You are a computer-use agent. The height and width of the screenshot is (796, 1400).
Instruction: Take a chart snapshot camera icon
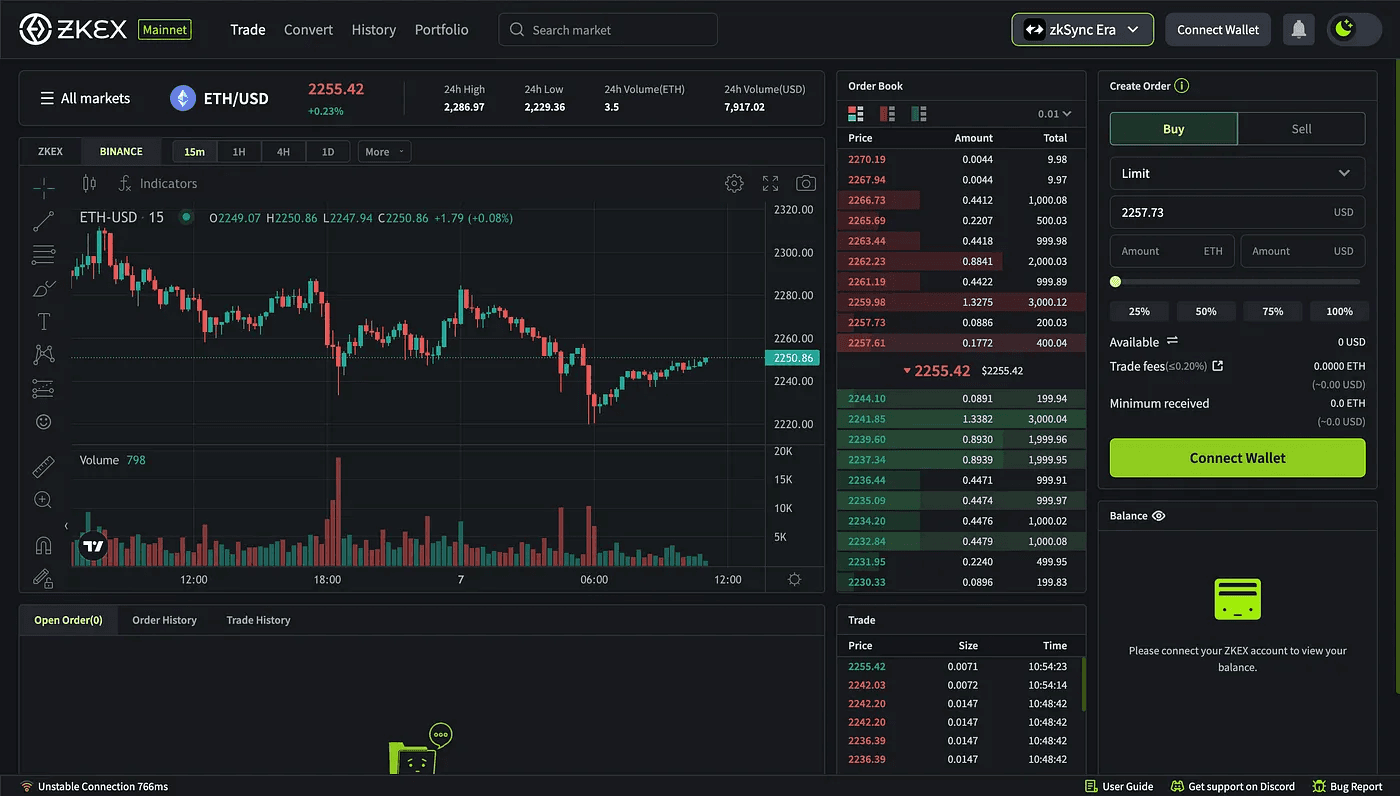pyautogui.click(x=806, y=183)
